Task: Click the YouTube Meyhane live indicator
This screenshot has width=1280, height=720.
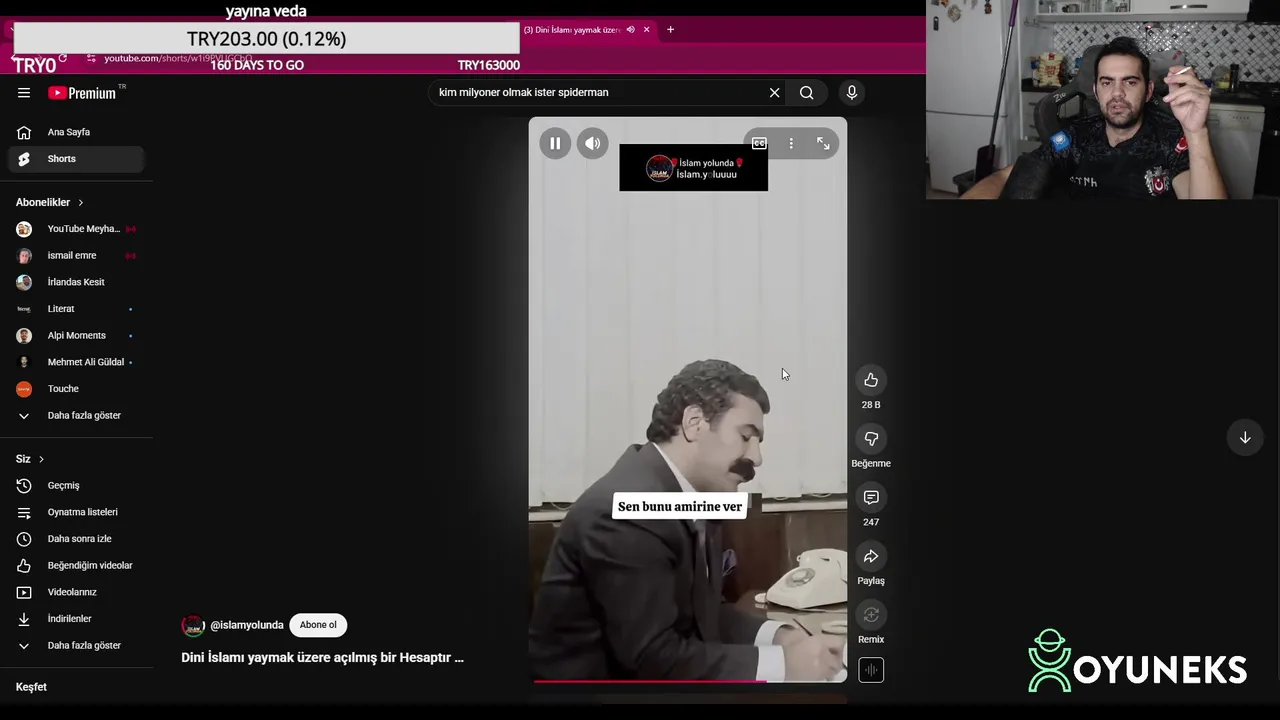Action: coord(131,229)
